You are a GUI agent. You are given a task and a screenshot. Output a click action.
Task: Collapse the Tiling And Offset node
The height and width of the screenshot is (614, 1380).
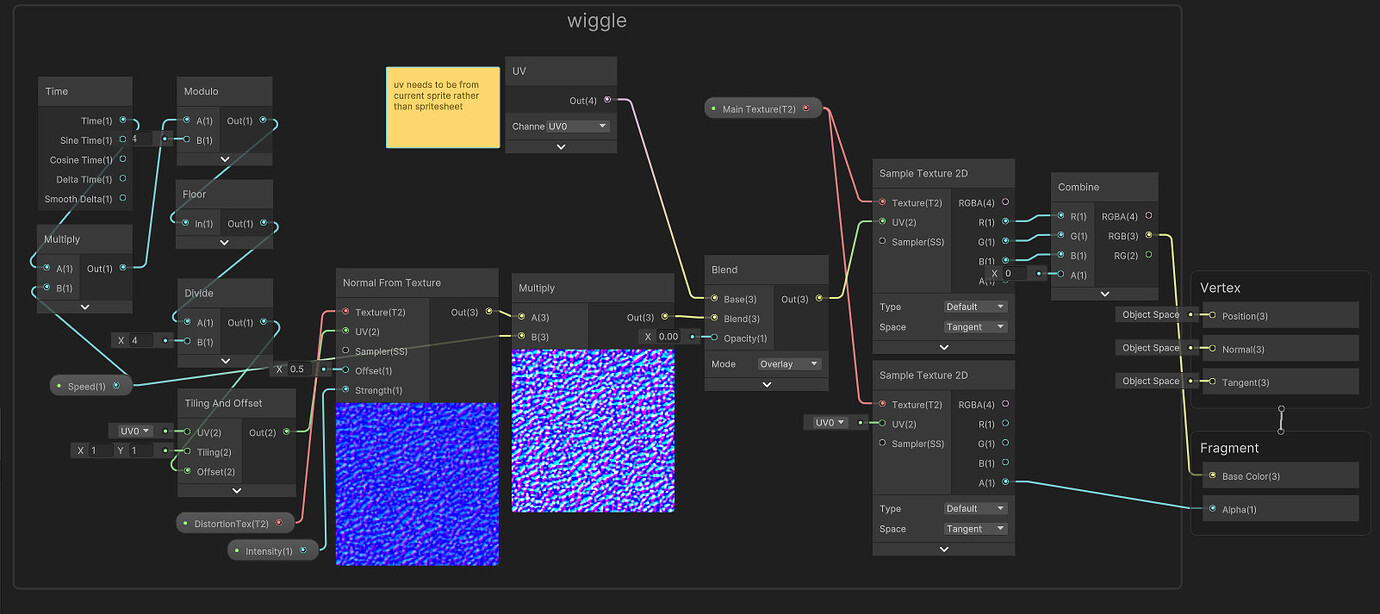pyautogui.click(x=237, y=490)
